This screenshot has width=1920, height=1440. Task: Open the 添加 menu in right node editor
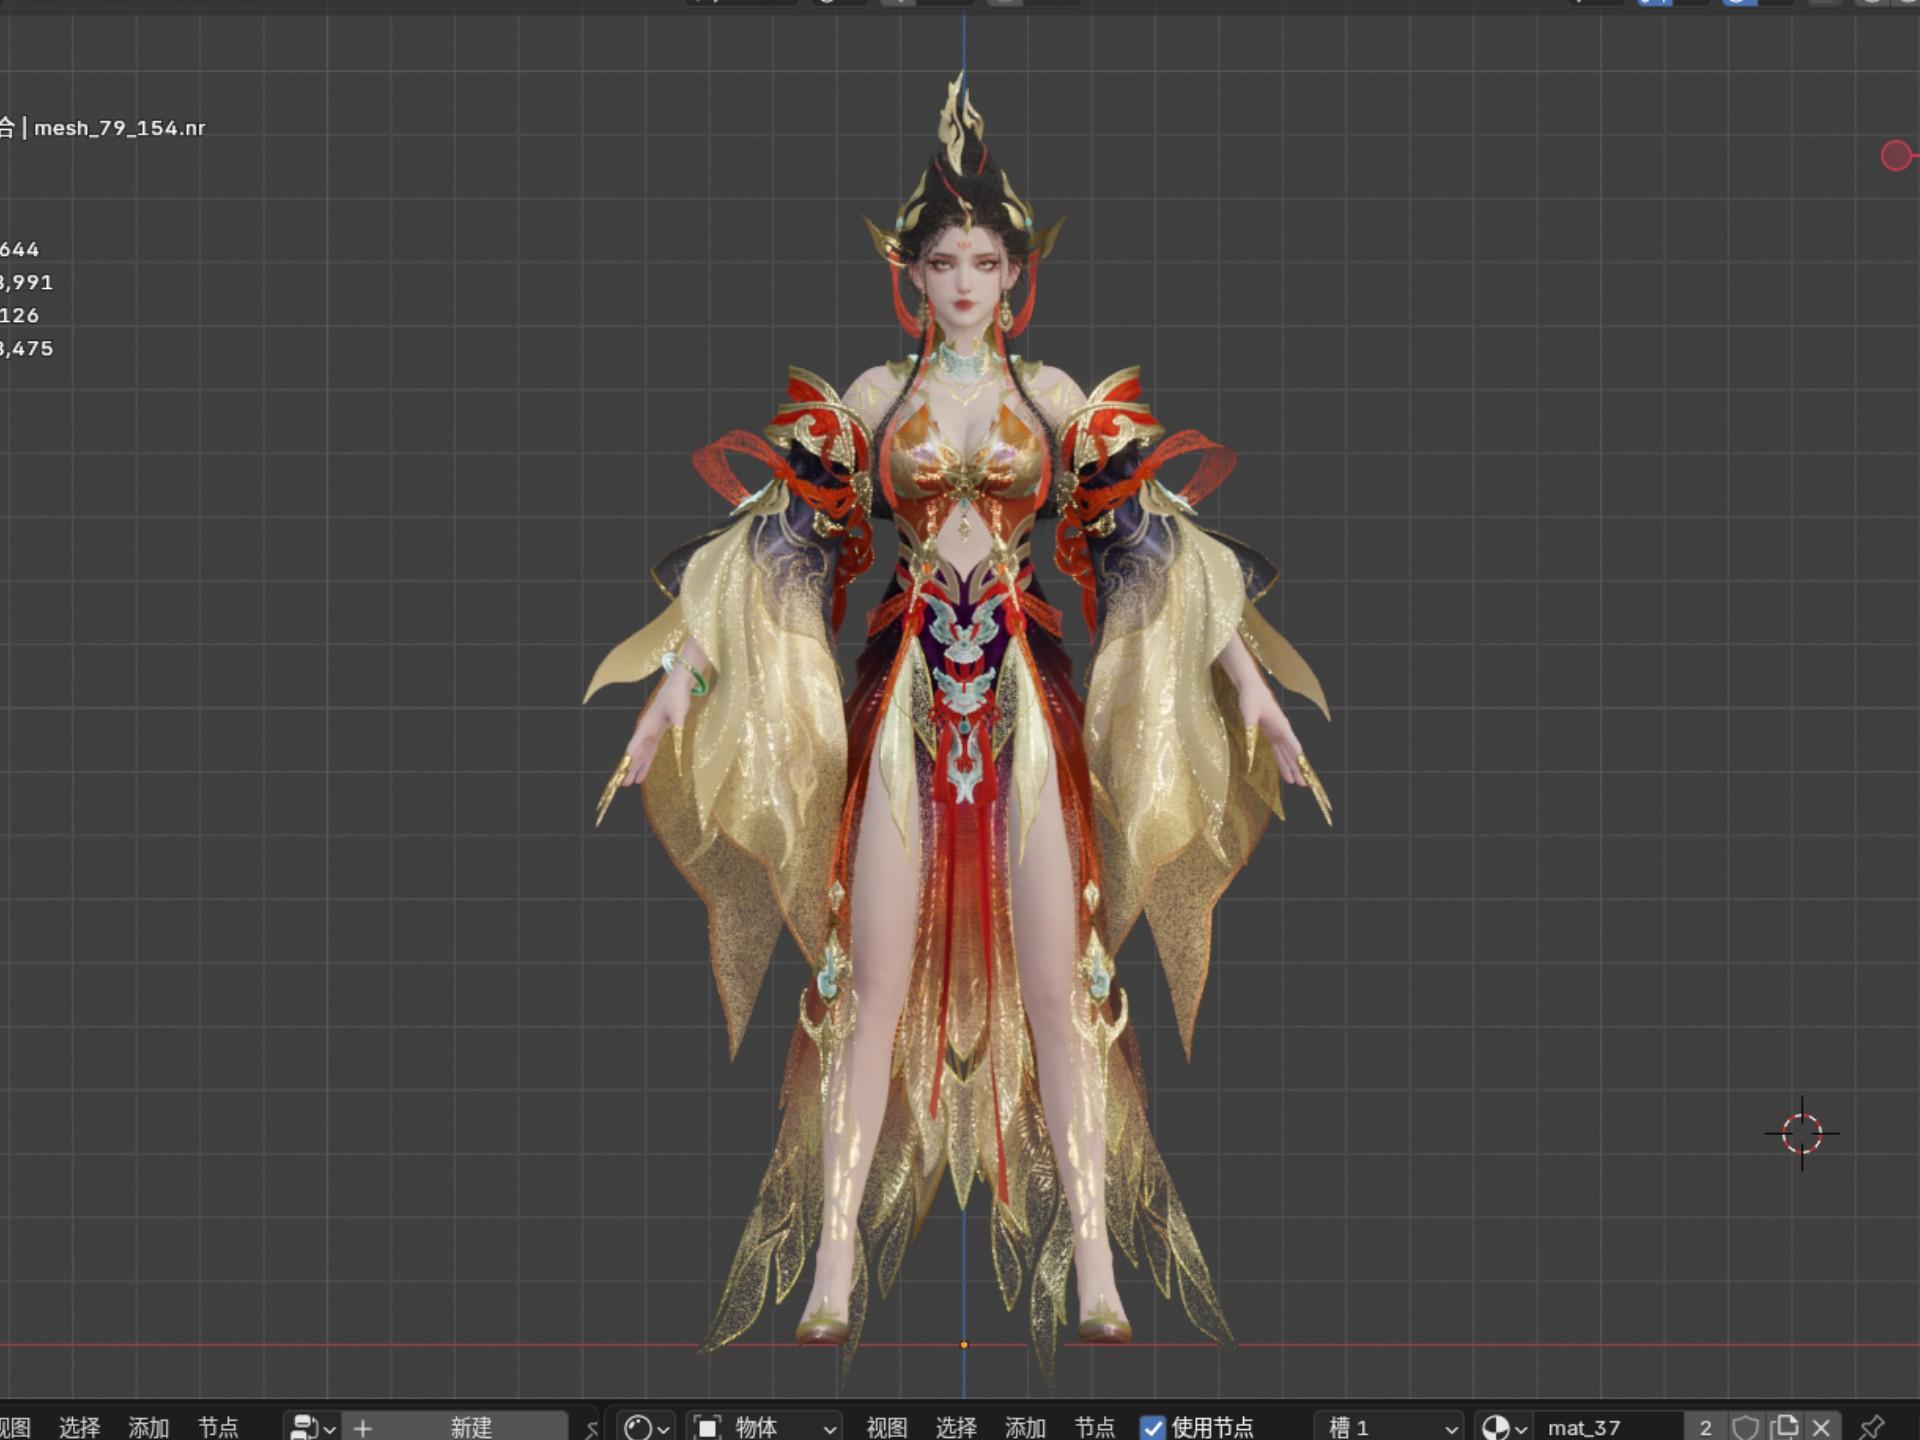coord(1025,1427)
